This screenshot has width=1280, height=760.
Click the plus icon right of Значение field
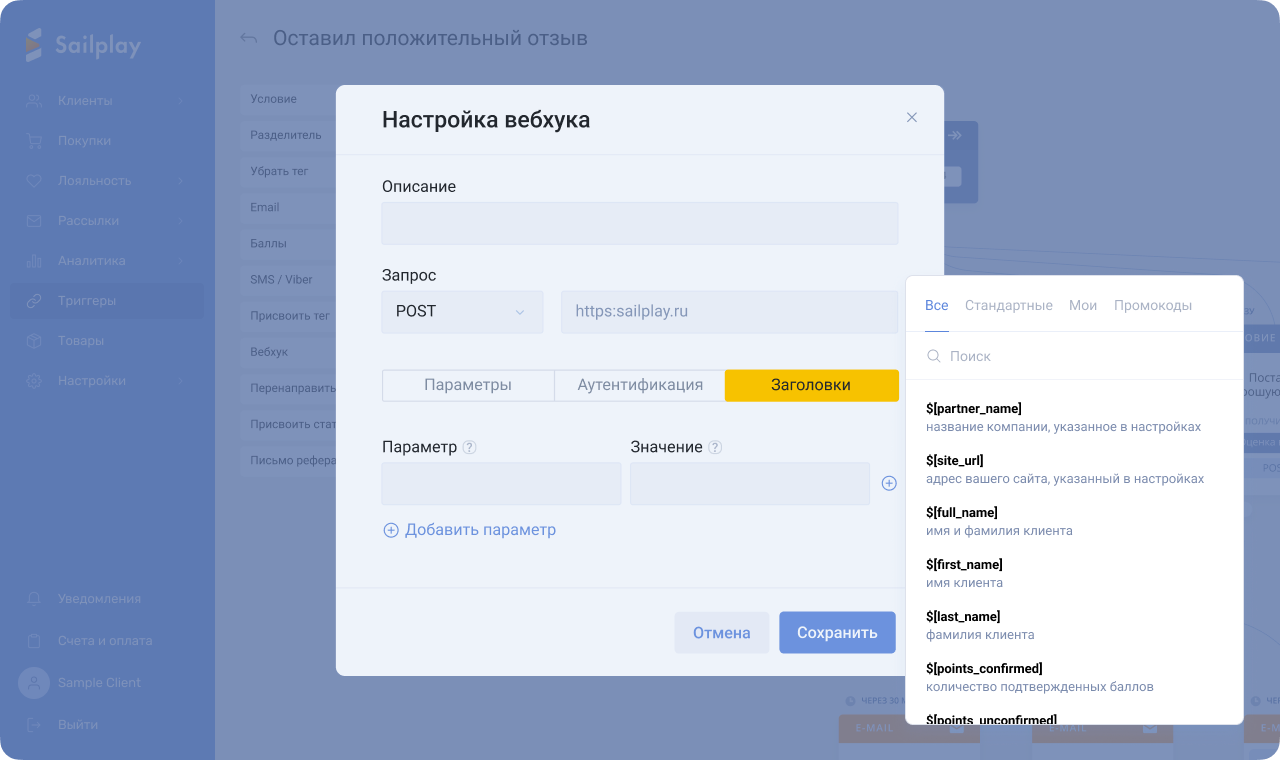point(889,483)
